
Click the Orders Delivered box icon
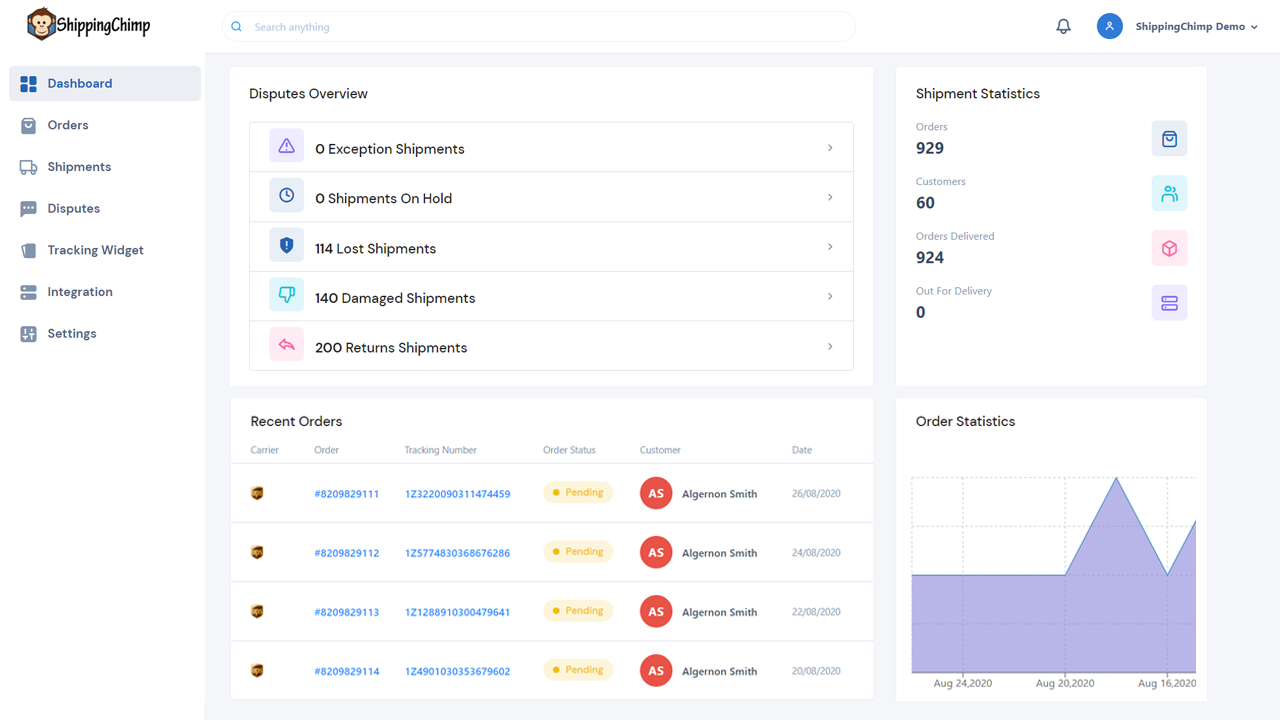pos(1169,249)
